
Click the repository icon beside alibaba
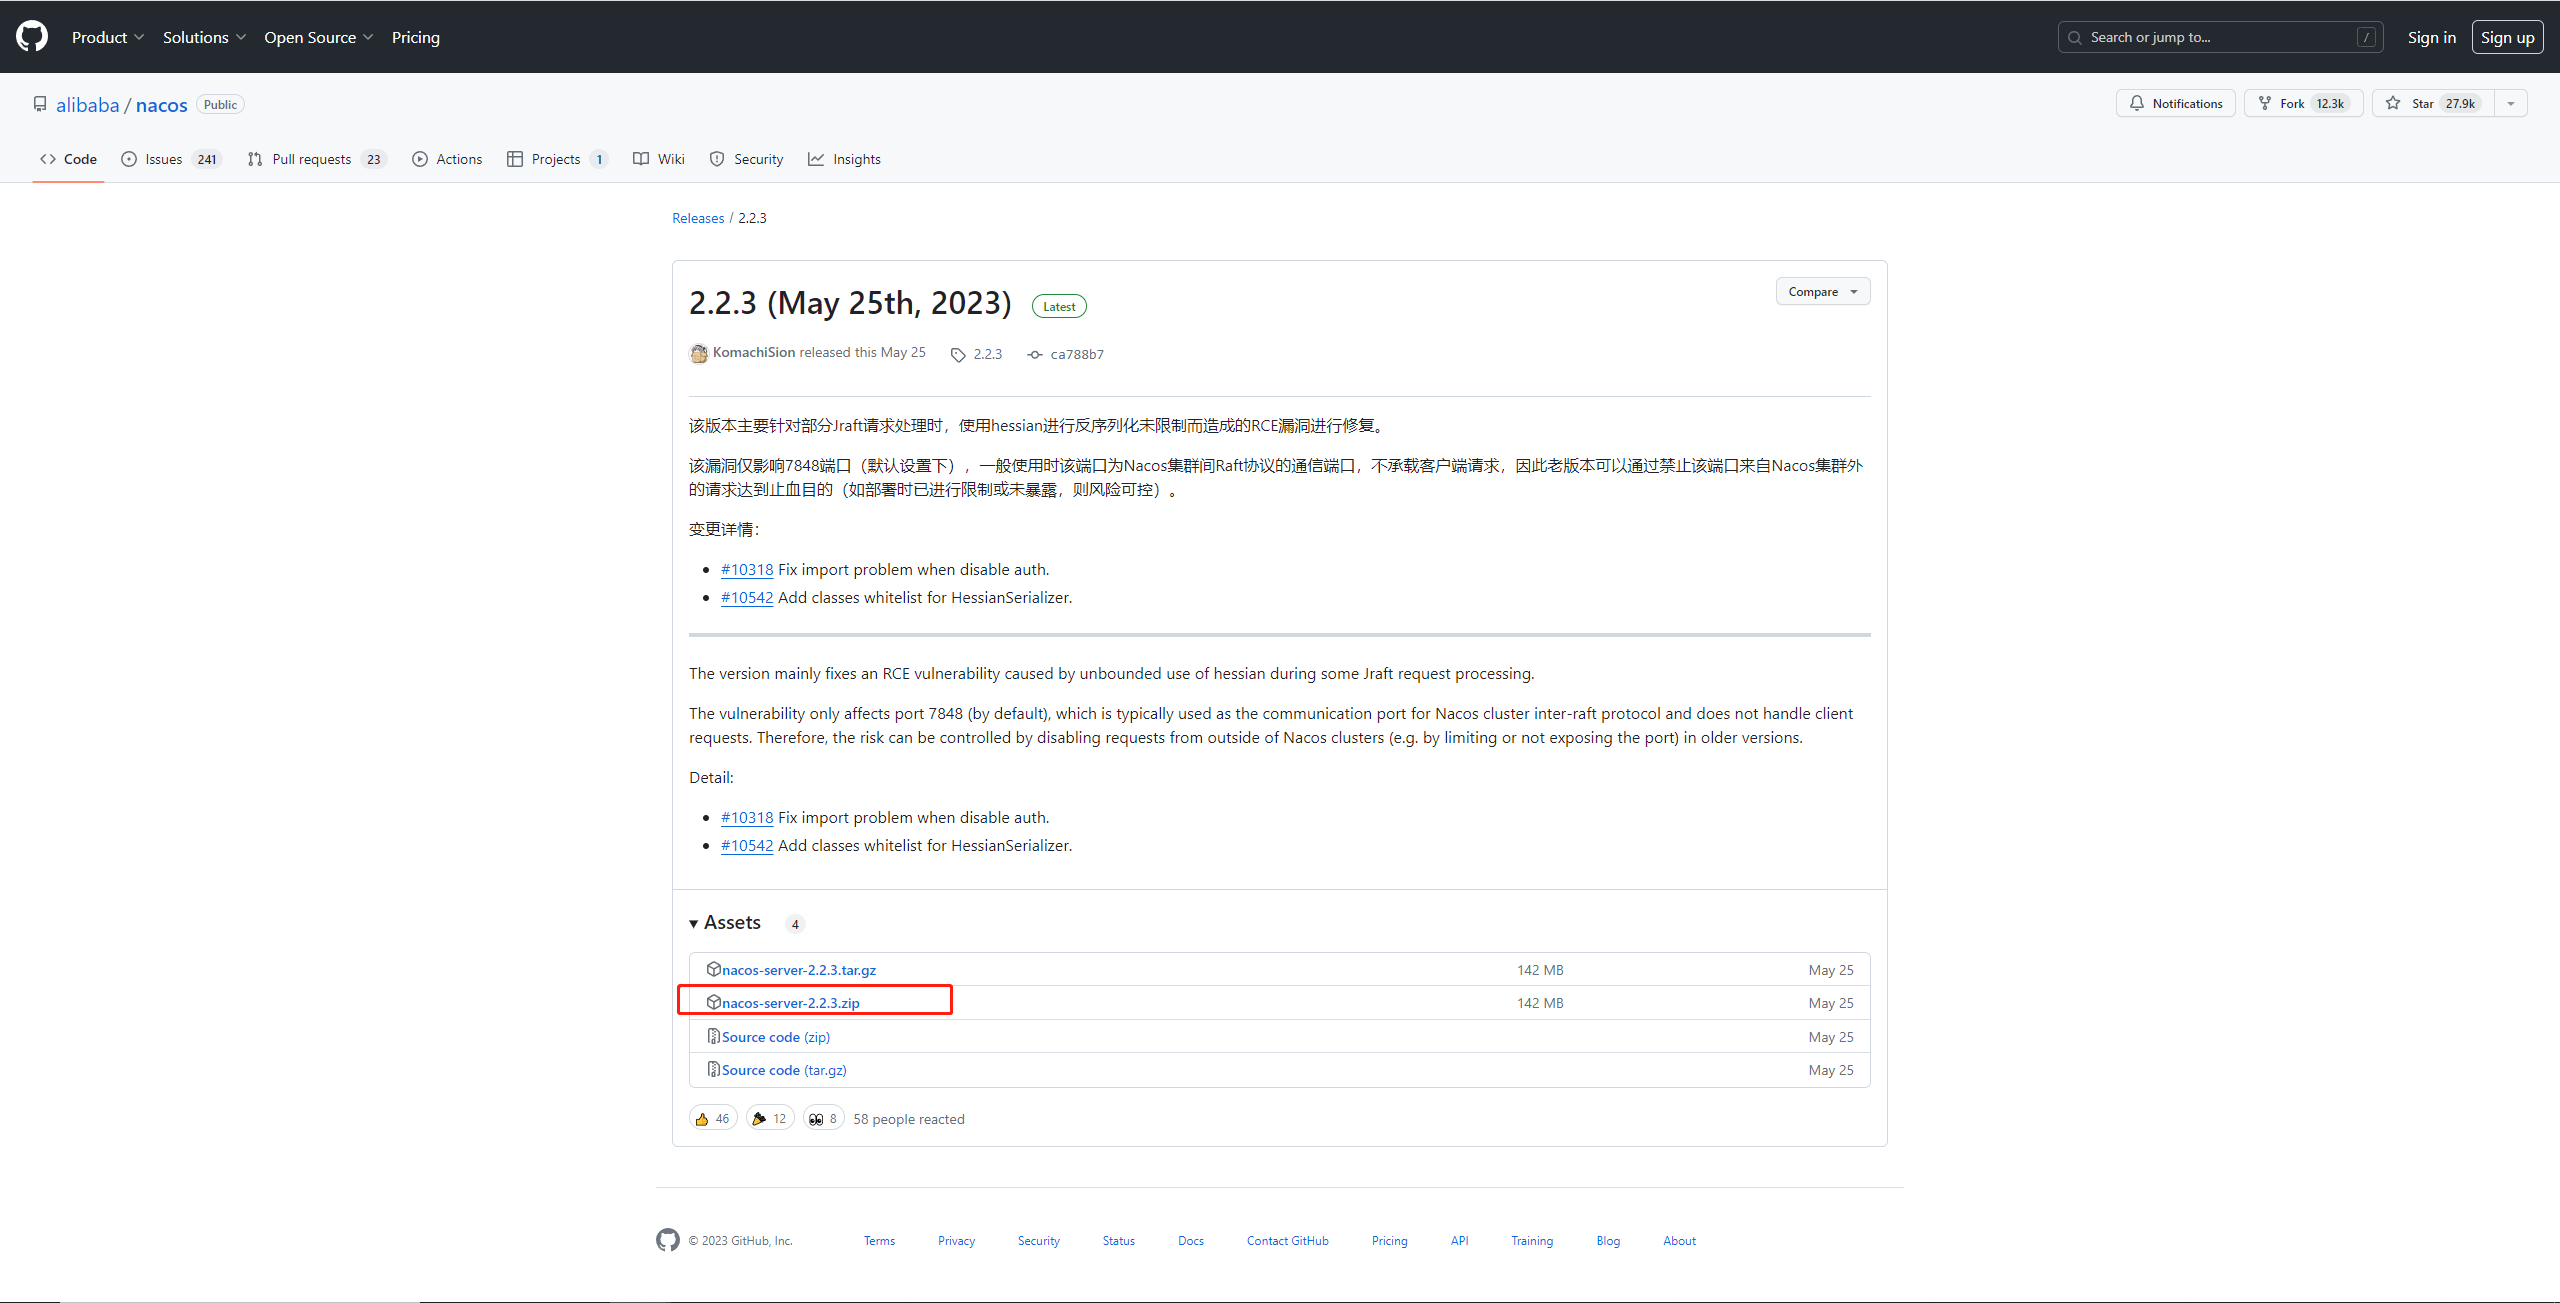coord(40,104)
